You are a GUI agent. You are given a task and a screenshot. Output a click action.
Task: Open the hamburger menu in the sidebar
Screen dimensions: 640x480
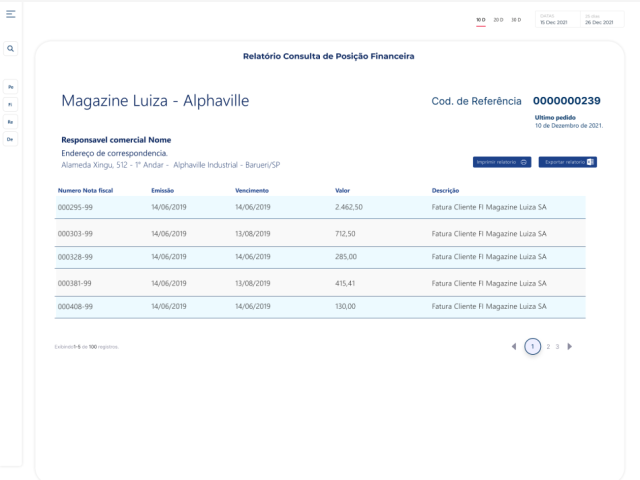tap(11, 14)
